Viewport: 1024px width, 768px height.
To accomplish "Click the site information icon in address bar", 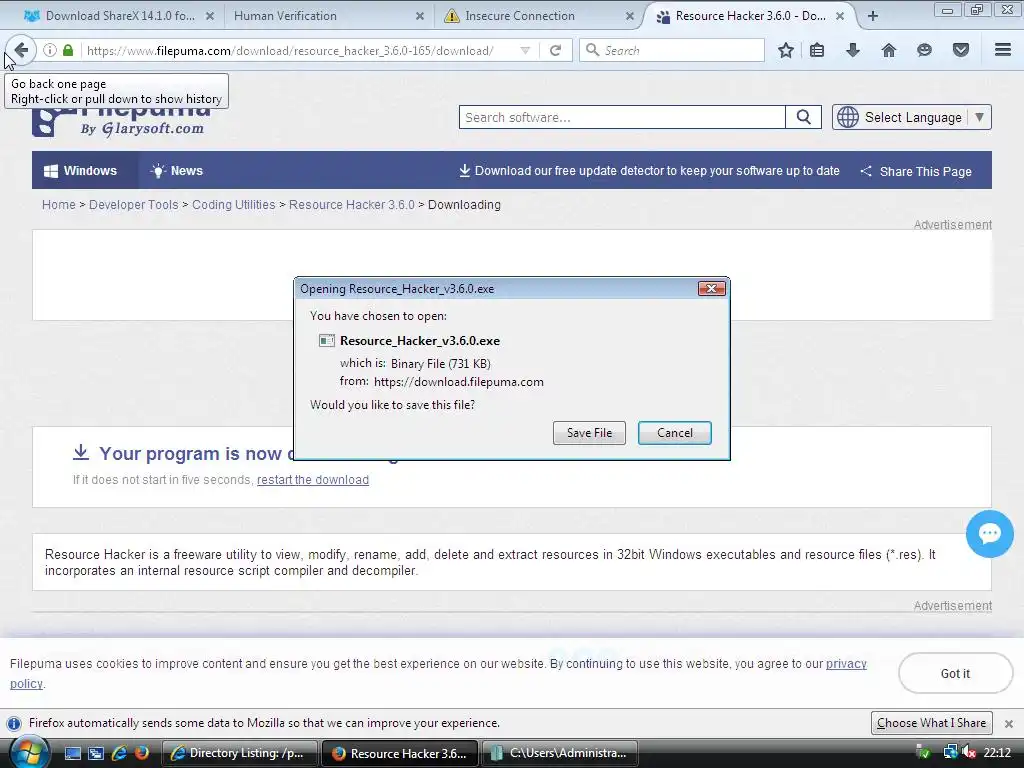I will click(x=50, y=50).
